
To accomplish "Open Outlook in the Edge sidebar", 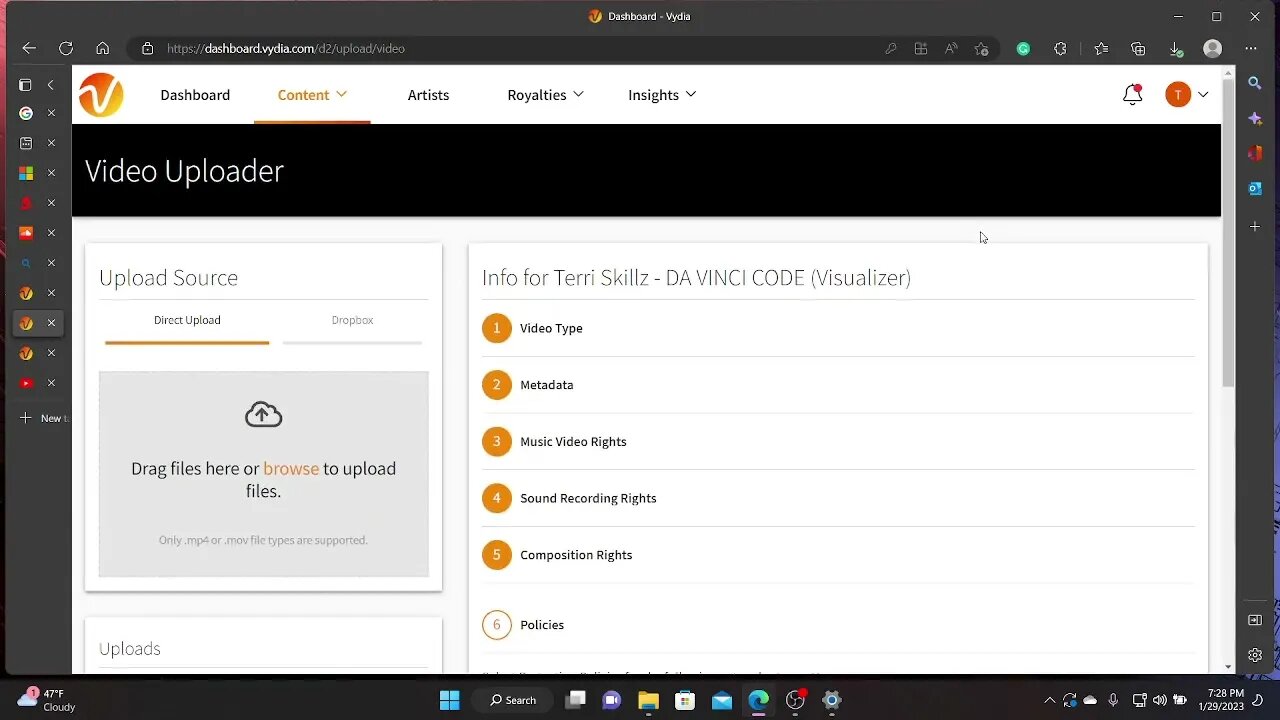I will [1255, 188].
